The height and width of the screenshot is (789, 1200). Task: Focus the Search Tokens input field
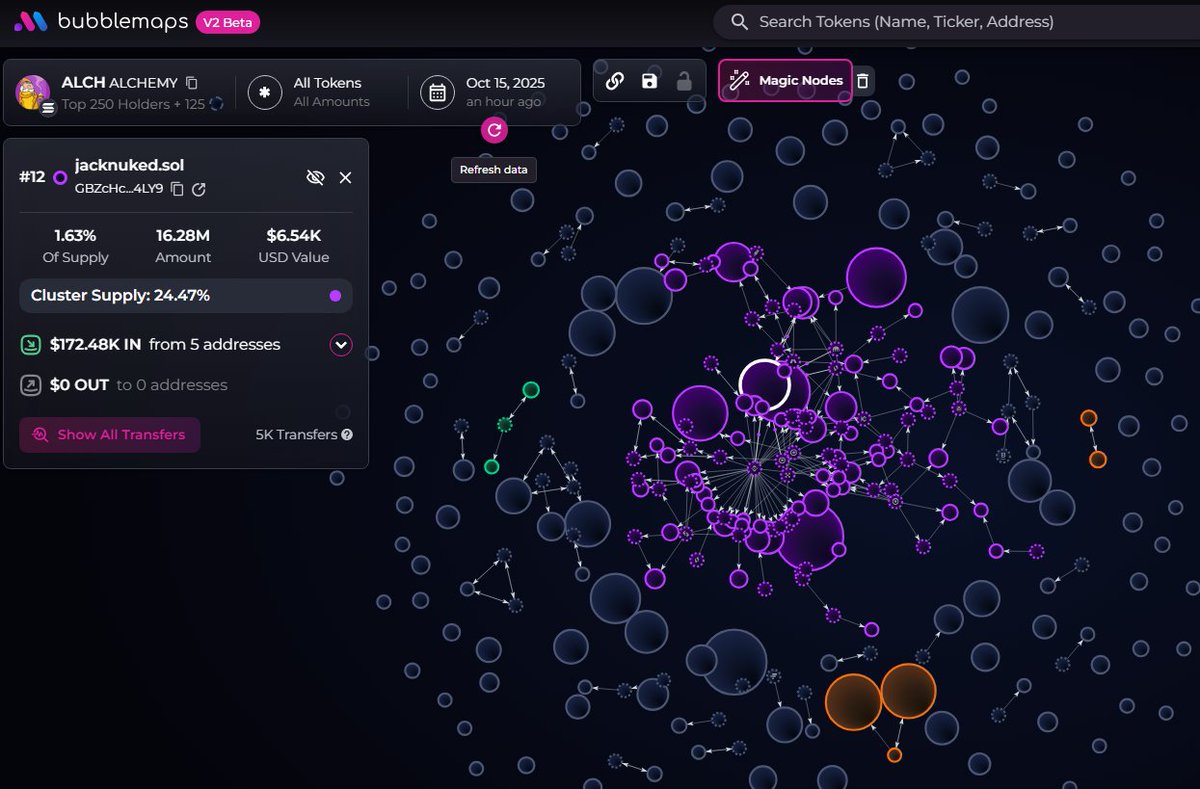[x=956, y=22]
